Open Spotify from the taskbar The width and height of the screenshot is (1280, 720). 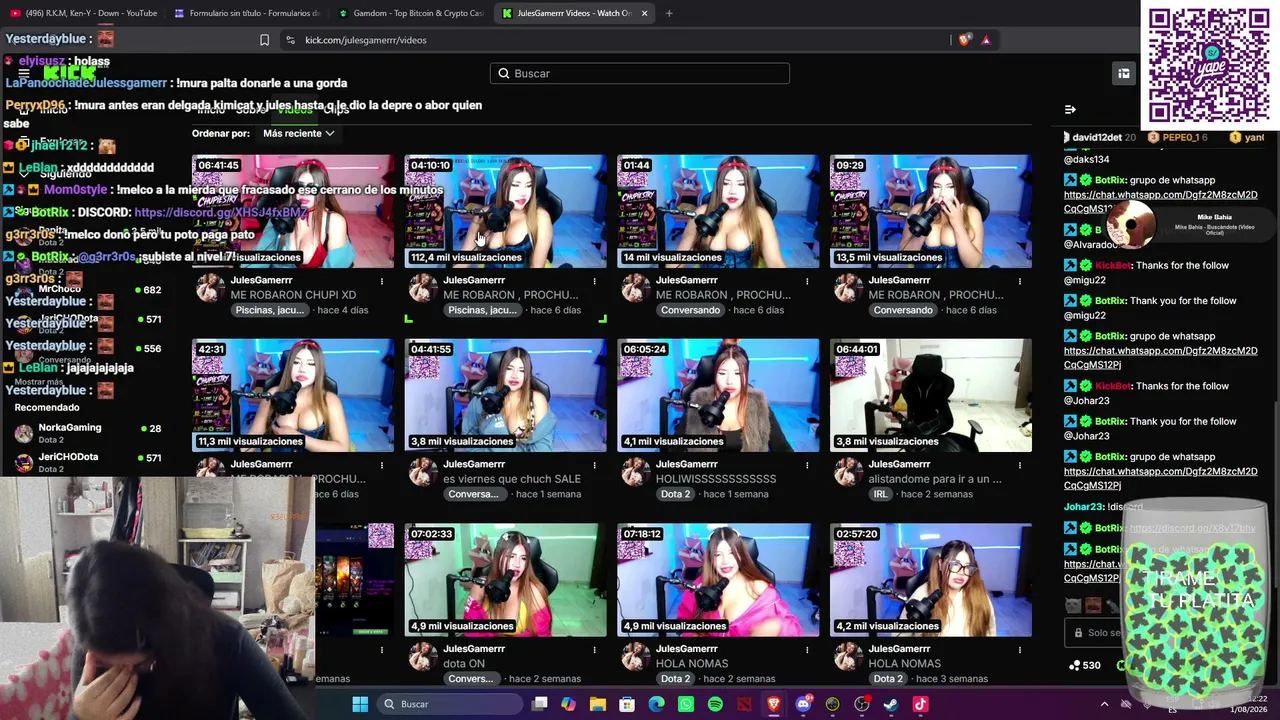pos(715,704)
